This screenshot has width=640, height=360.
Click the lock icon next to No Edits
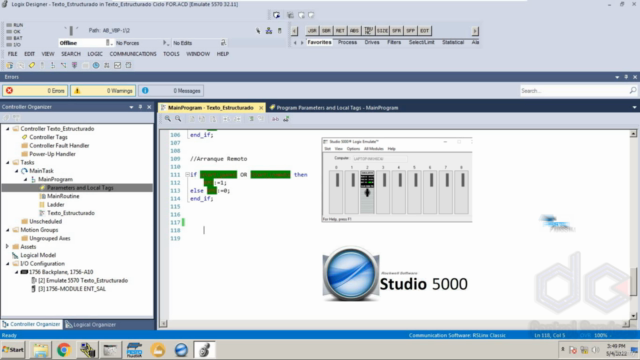click(x=223, y=43)
